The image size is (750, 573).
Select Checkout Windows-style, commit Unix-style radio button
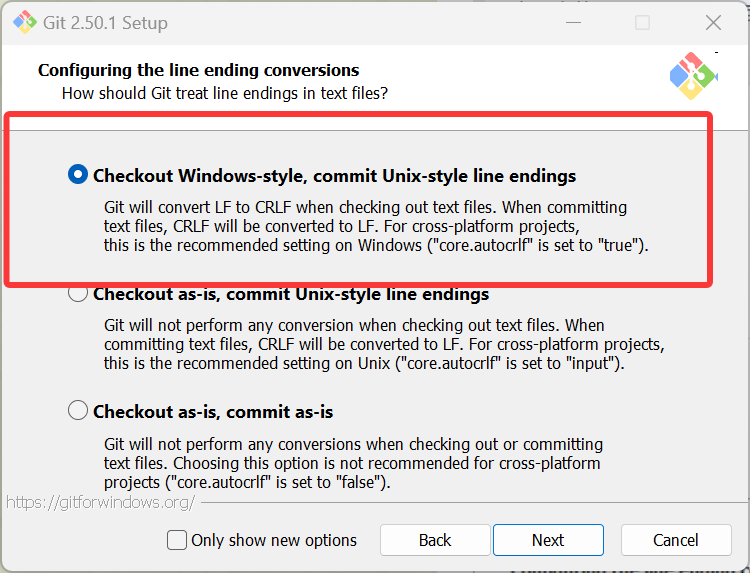click(x=78, y=175)
